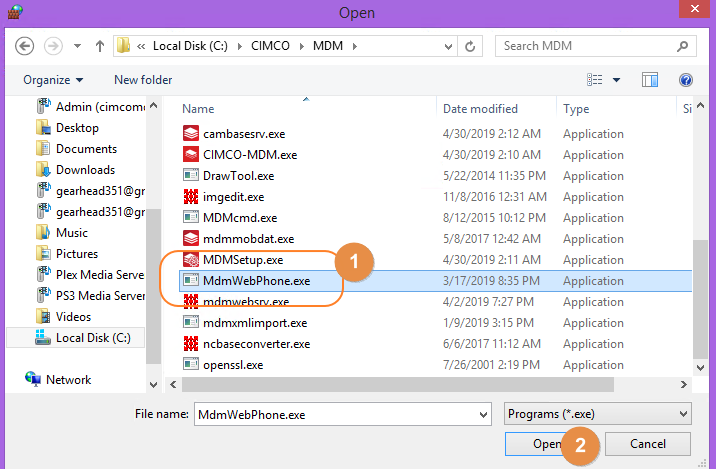Click the Cancel button
The image size is (716, 469).
648,444
